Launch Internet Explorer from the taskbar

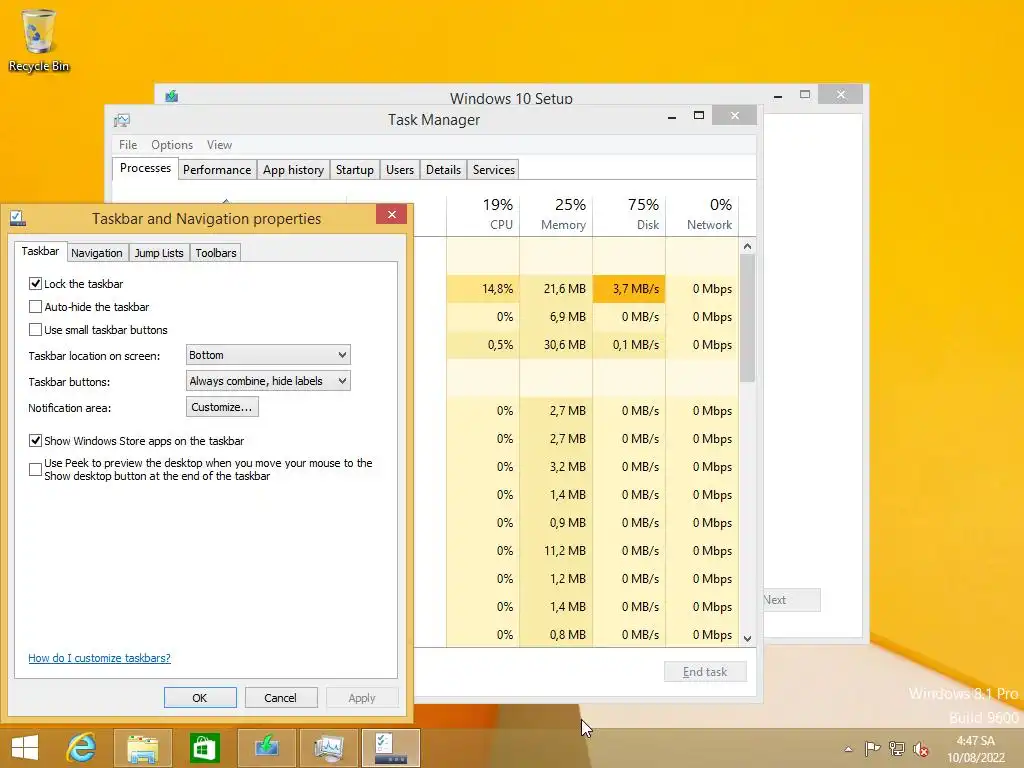click(81, 748)
